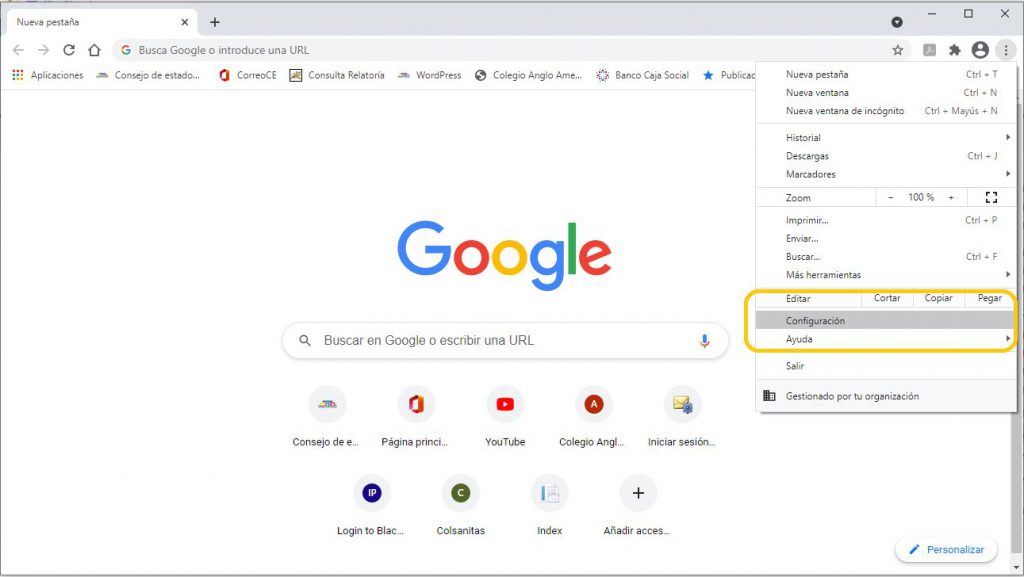Click the Personalizar button
Image resolution: width=1024 pixels, height=577 pixels.
(x=946, y=550)
